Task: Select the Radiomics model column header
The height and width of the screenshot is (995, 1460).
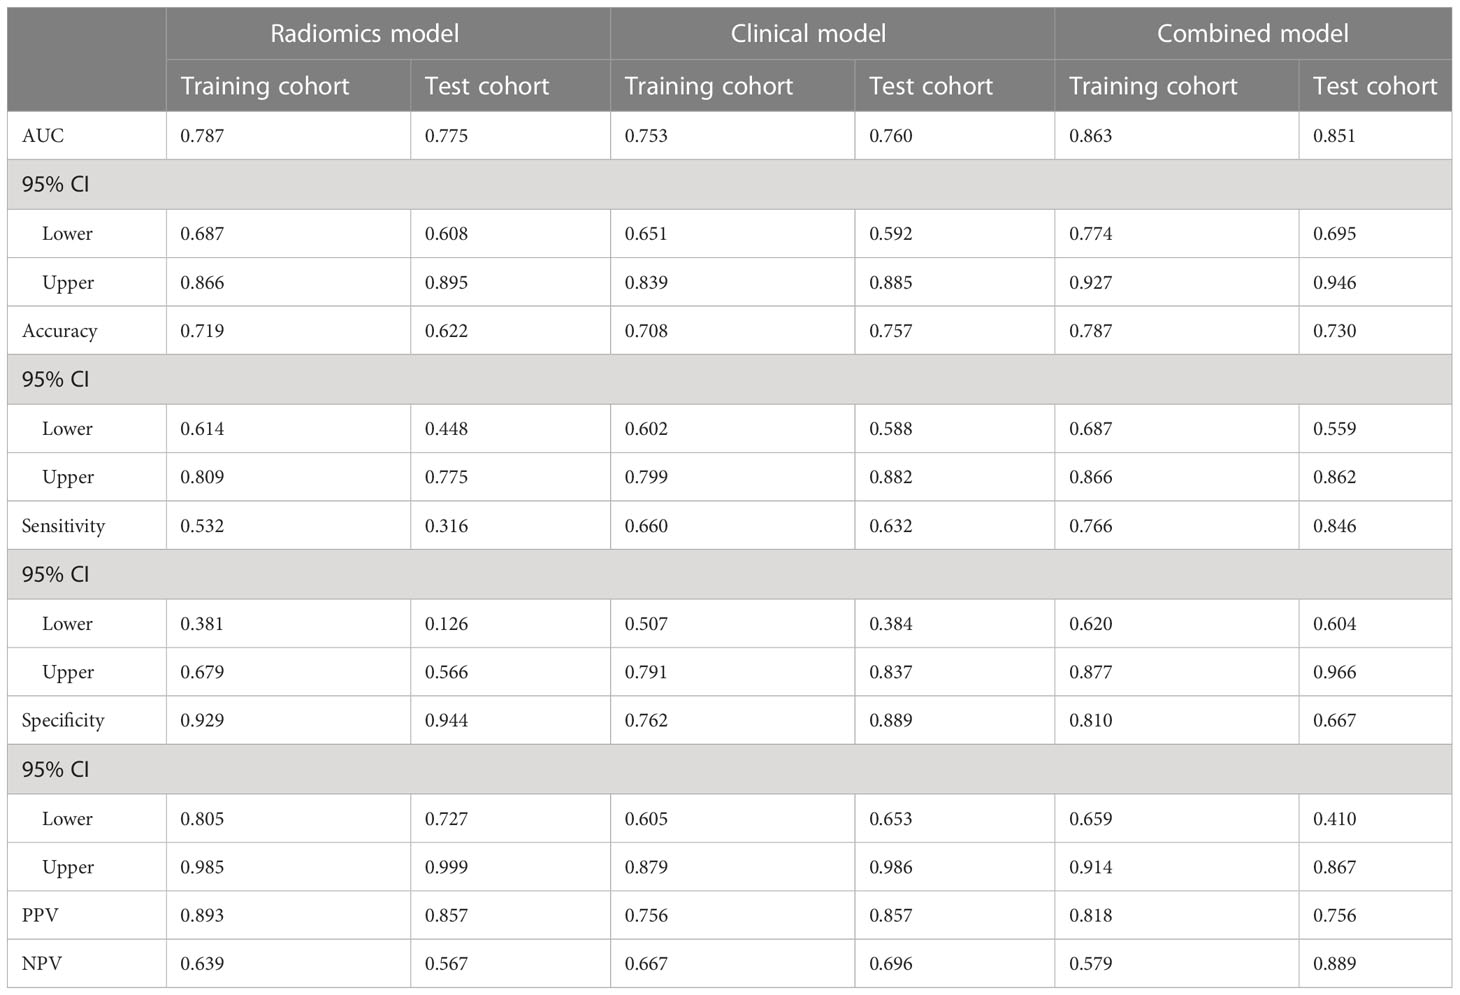Action: (x=364, y=34)
